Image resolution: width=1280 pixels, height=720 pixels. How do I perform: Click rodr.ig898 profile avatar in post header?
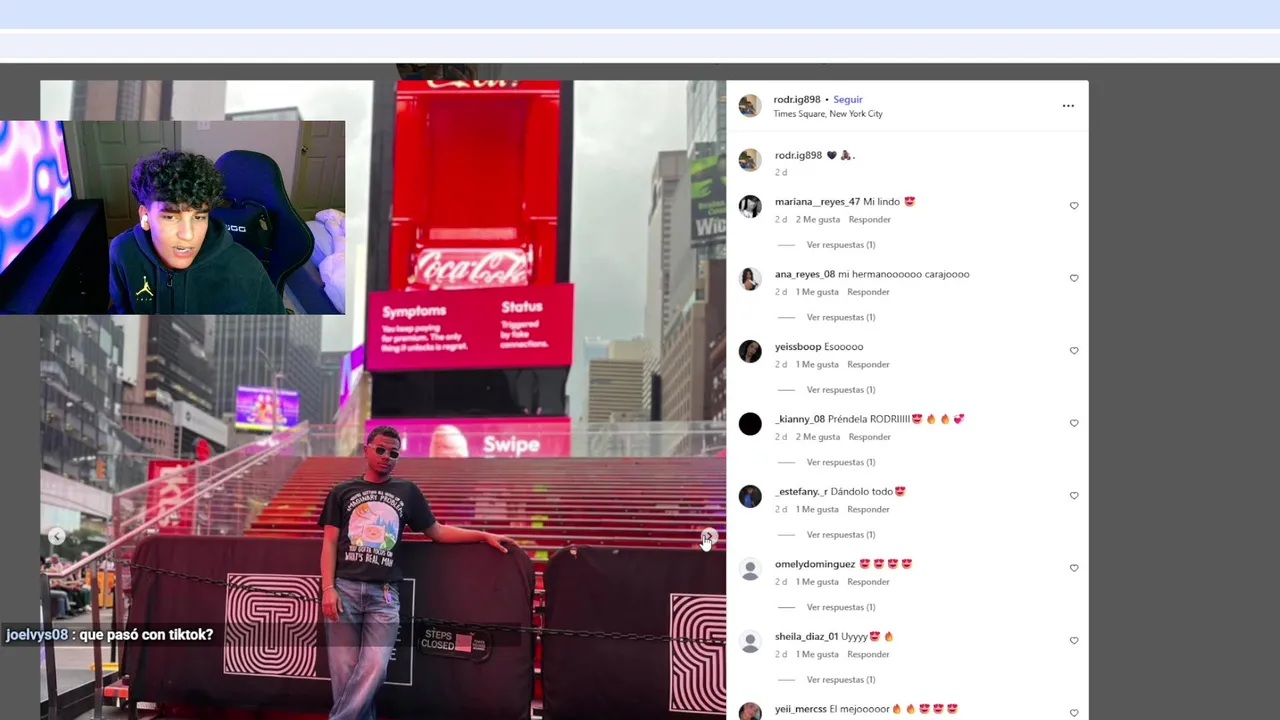[x=750, y=106]
